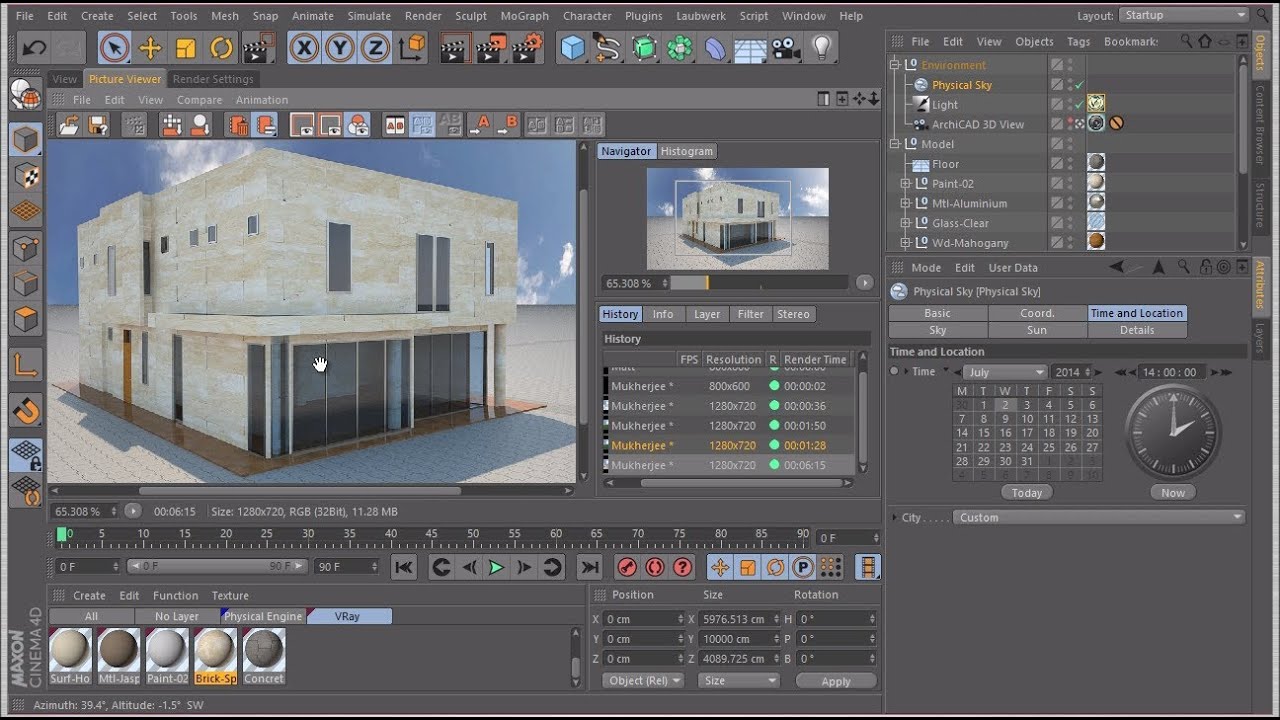
Task: Click the Apply button
Action: 835,681
